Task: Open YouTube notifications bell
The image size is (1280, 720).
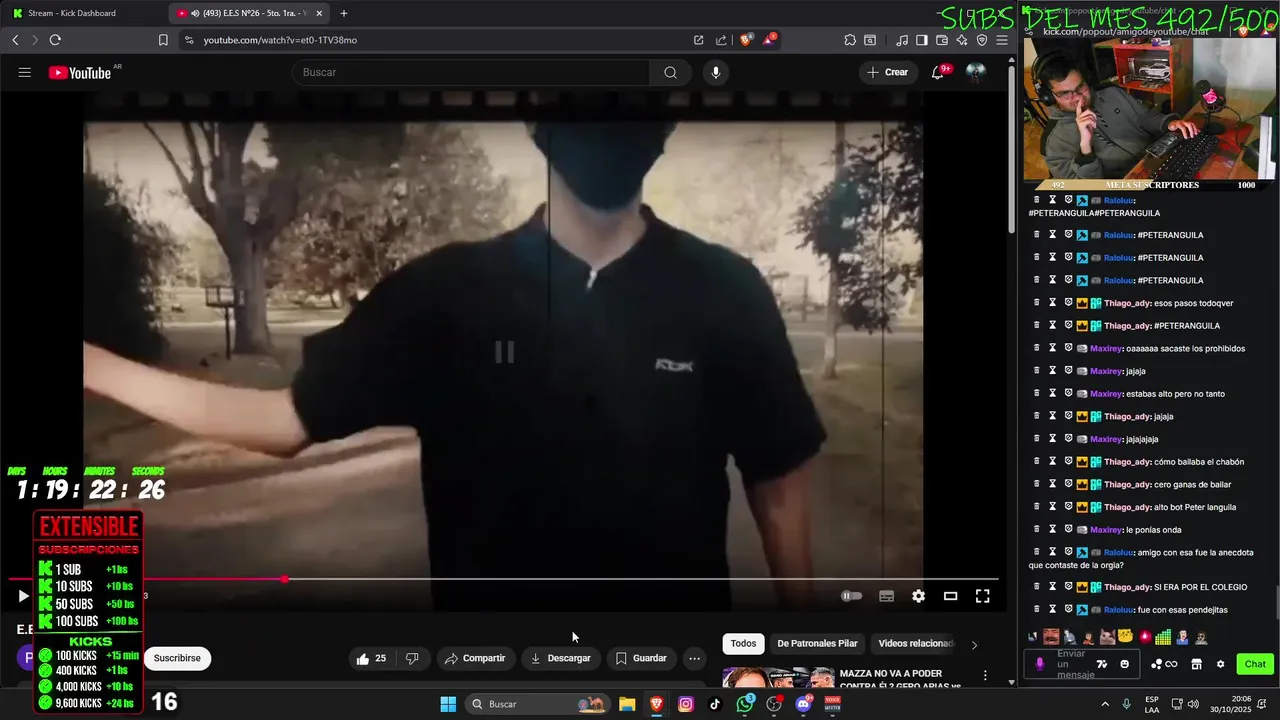Action: [x=938, y=72]
